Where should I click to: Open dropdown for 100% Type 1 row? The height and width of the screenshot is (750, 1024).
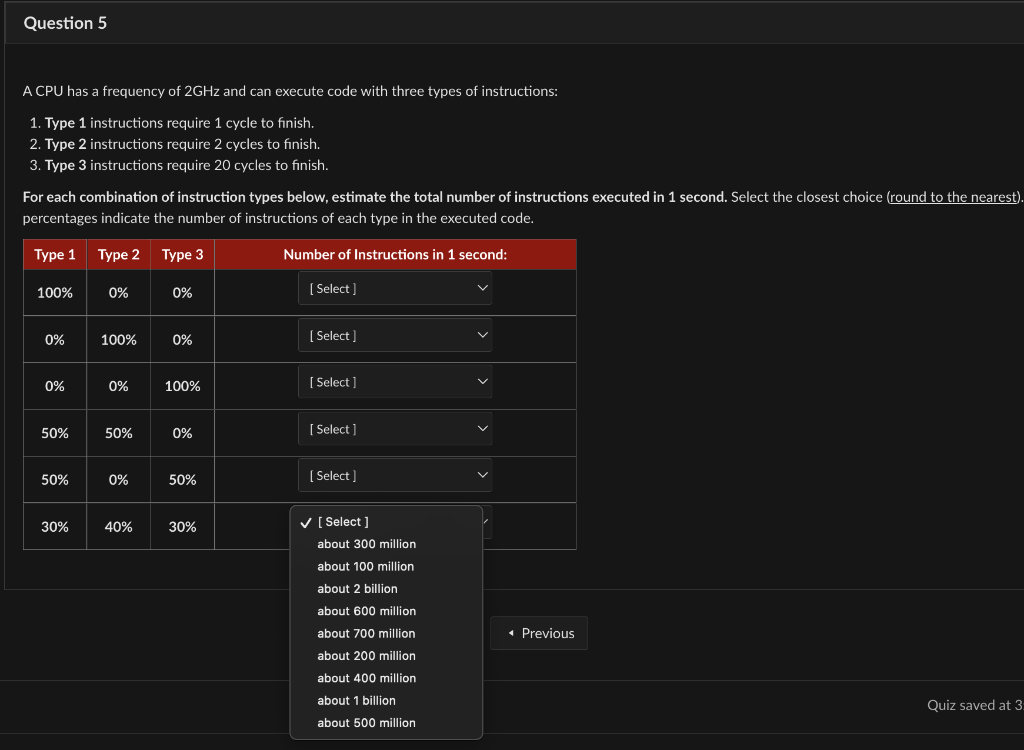[395, 288]
